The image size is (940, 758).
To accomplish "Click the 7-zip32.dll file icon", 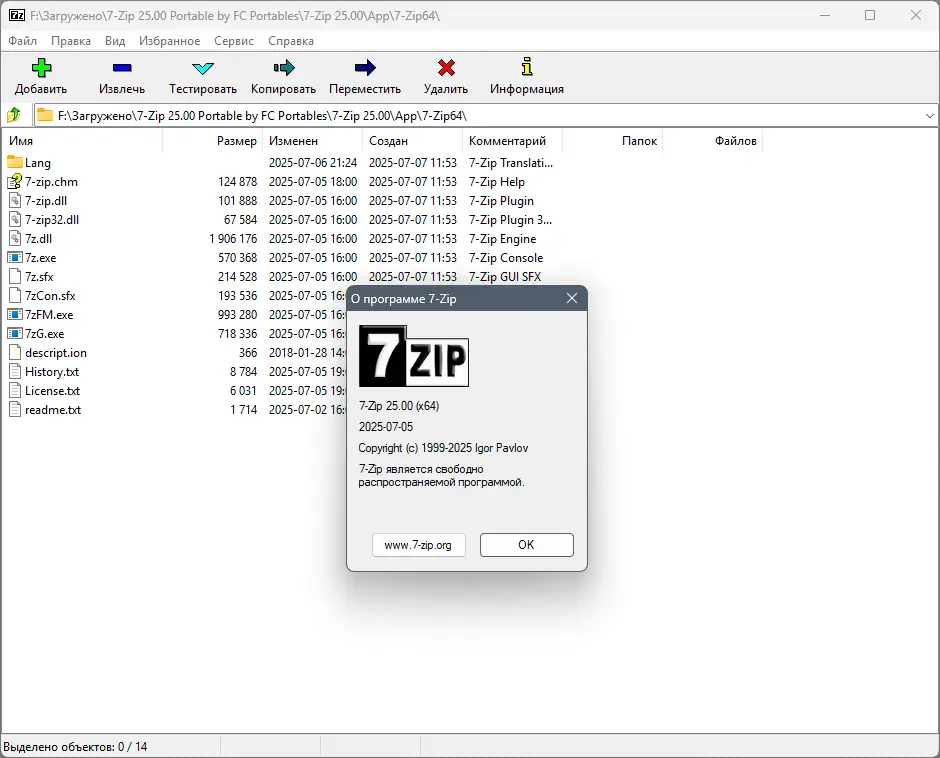I will click(x=15, y=219).
